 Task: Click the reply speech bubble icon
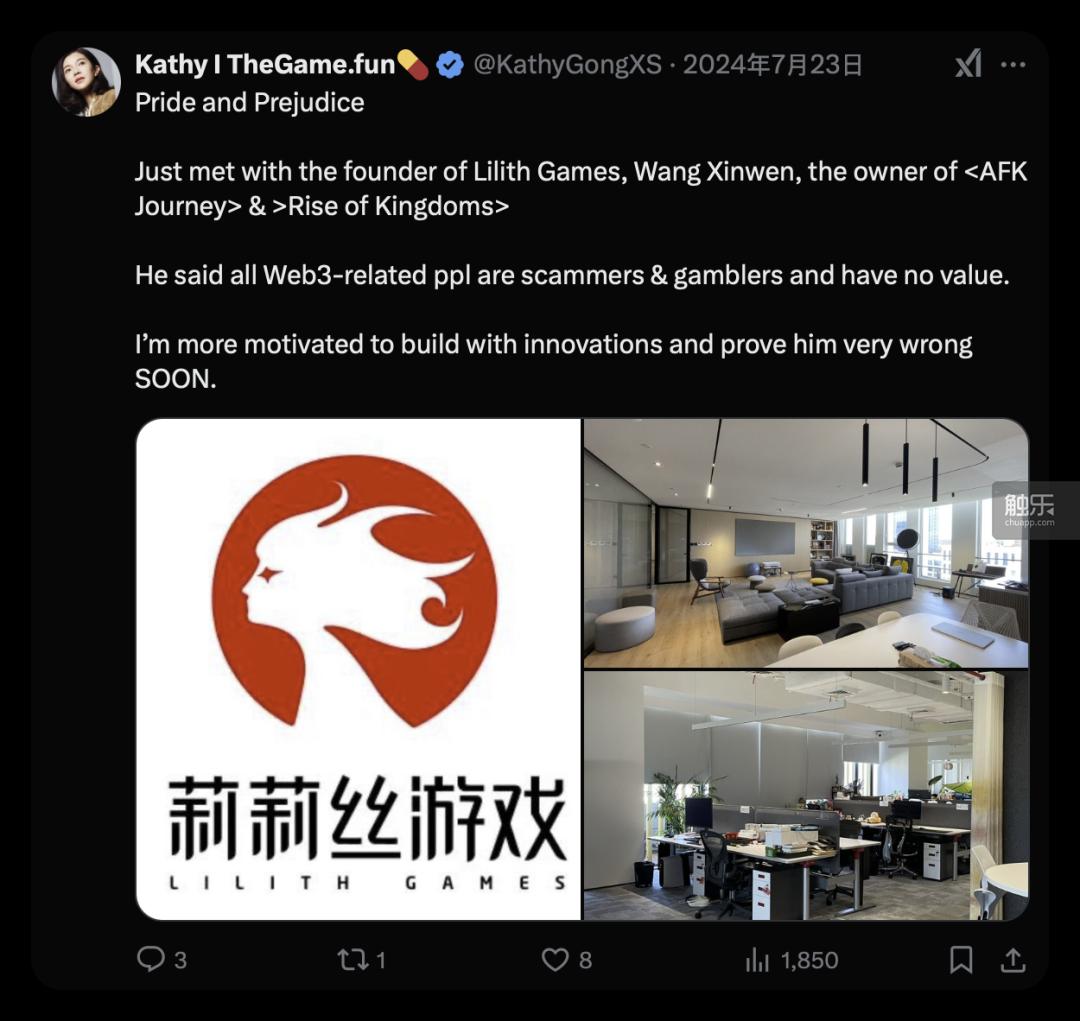(x=150, y=959)
